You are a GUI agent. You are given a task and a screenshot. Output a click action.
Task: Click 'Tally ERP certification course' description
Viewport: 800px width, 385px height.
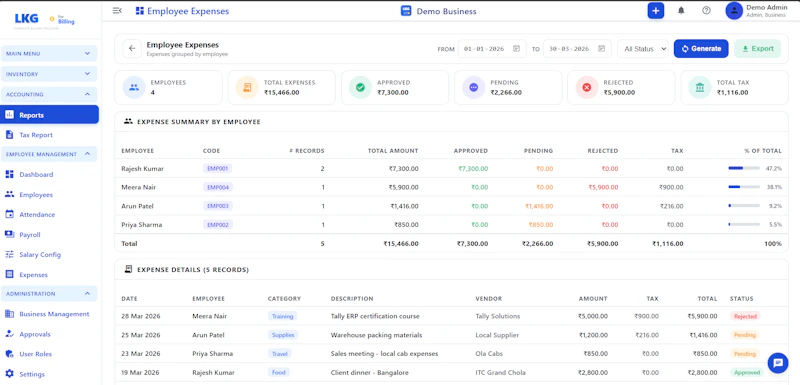[375, 316]
